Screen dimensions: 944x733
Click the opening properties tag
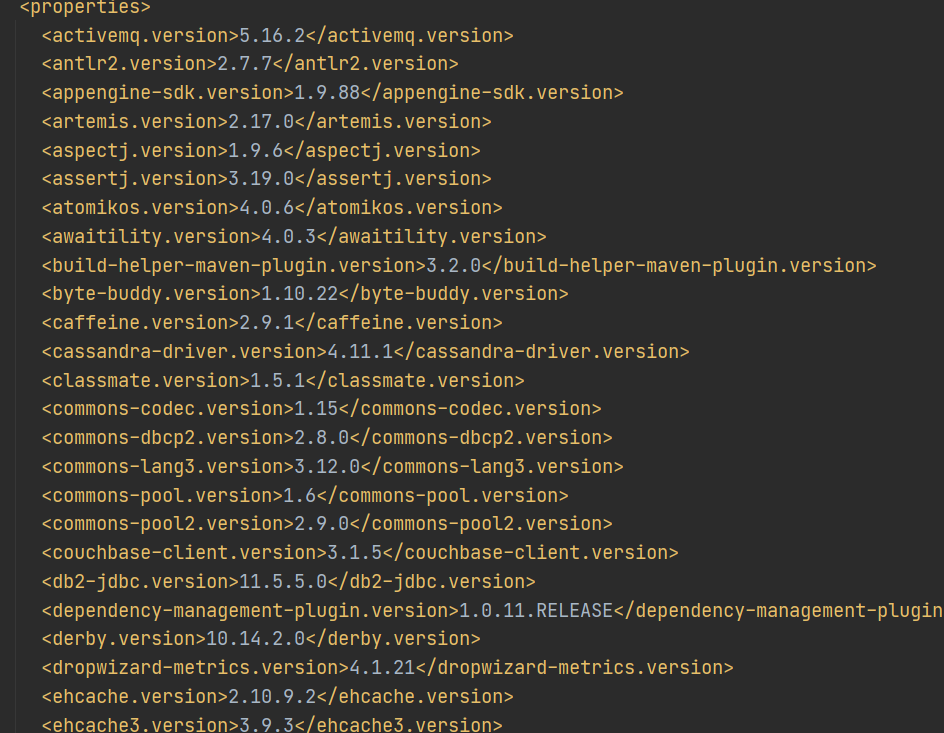(x=85, y=8)
